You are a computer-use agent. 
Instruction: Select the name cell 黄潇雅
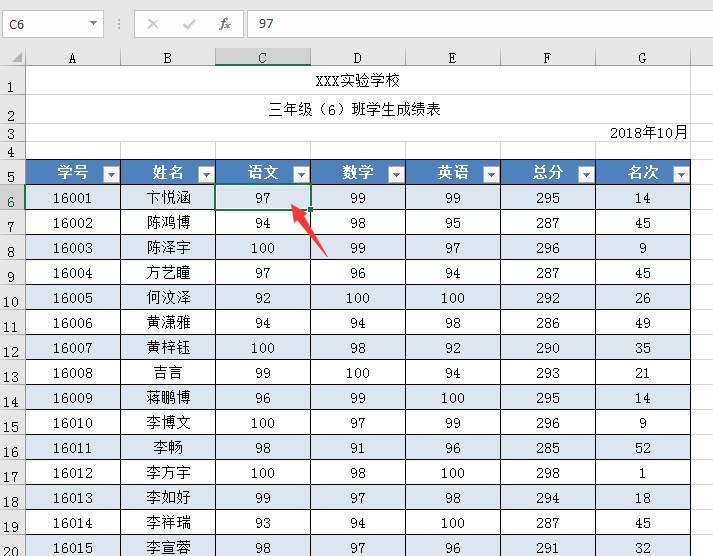pyautogui.click(x=168, y=323)
